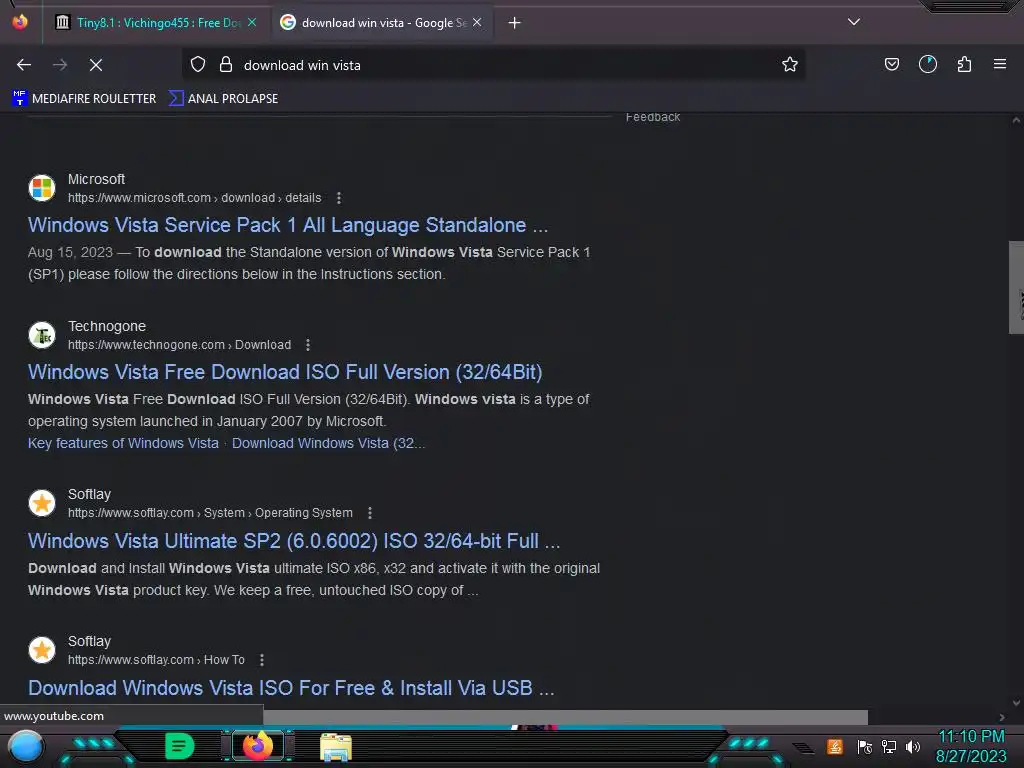Click the vertical scrollbar thumb

1016,287
